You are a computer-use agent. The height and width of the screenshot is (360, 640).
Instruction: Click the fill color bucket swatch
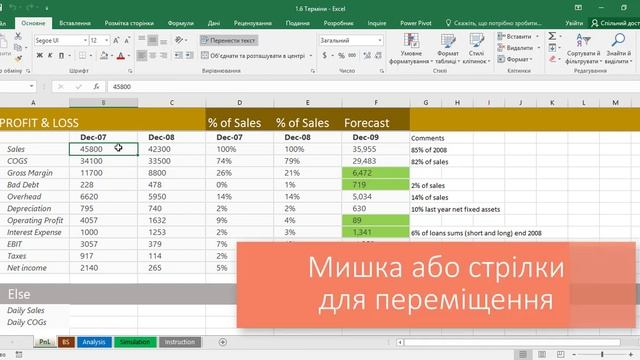104,56
